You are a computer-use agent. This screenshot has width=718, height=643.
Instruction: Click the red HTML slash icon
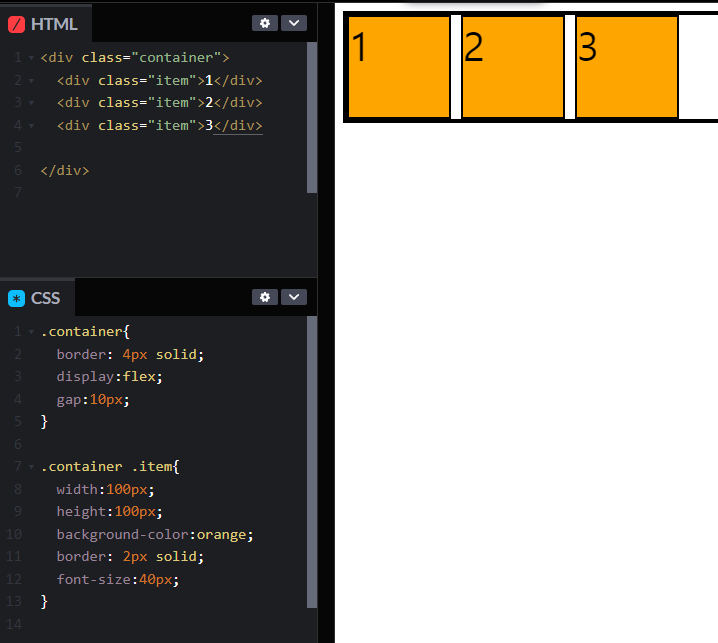click(16, 24)
